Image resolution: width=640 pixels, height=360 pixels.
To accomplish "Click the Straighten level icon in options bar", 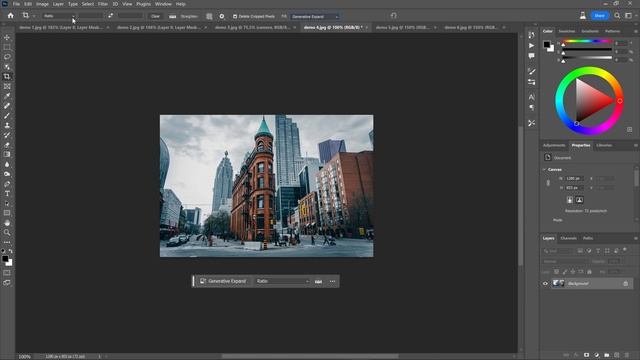I will point(173,16).
